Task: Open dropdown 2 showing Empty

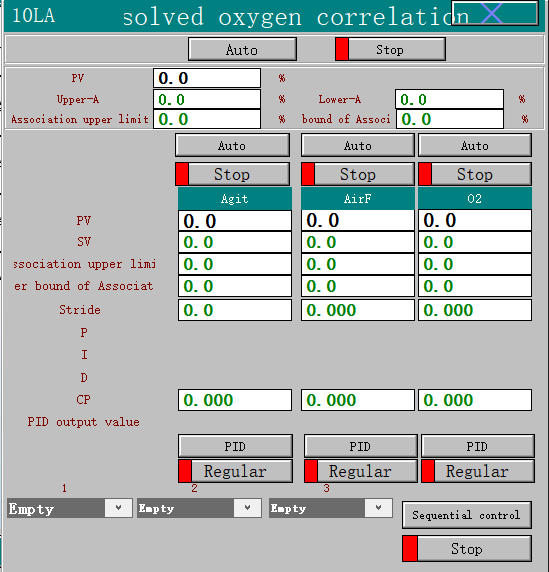Action: pyautogui.click(x=199, y=508)
